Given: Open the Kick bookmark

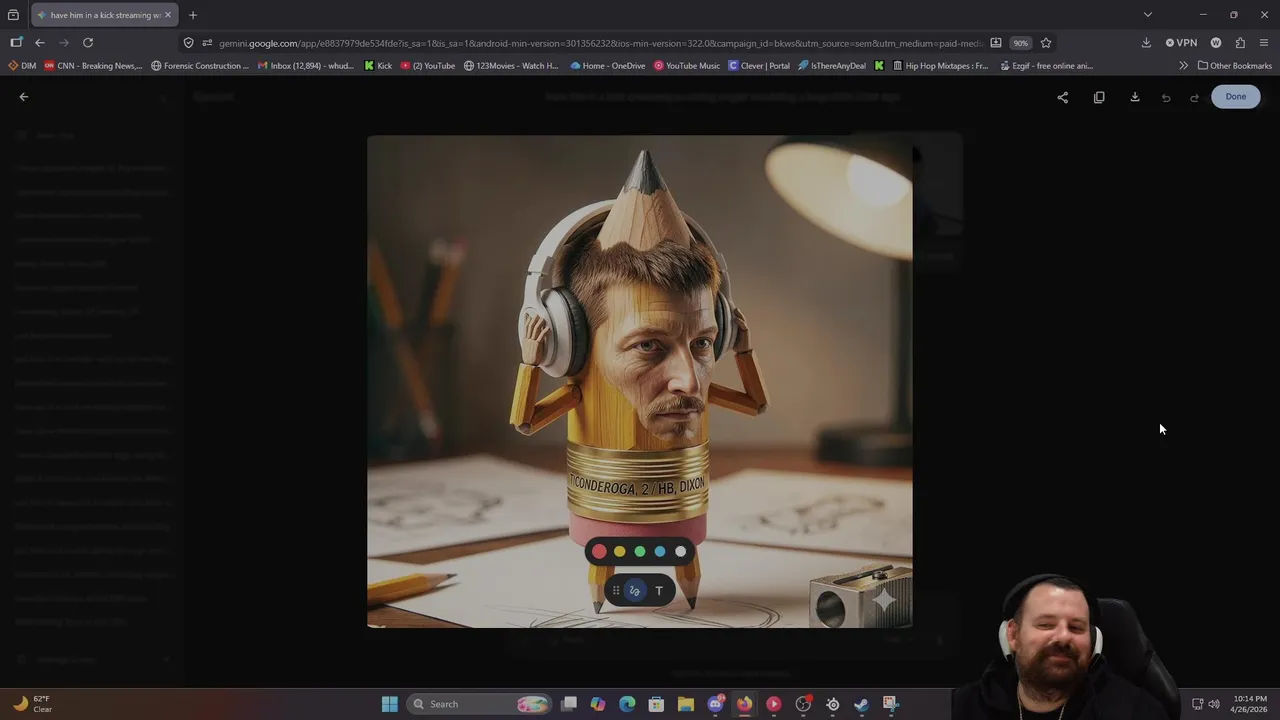Looking at the screenshot, I should (x=379, y=66).
